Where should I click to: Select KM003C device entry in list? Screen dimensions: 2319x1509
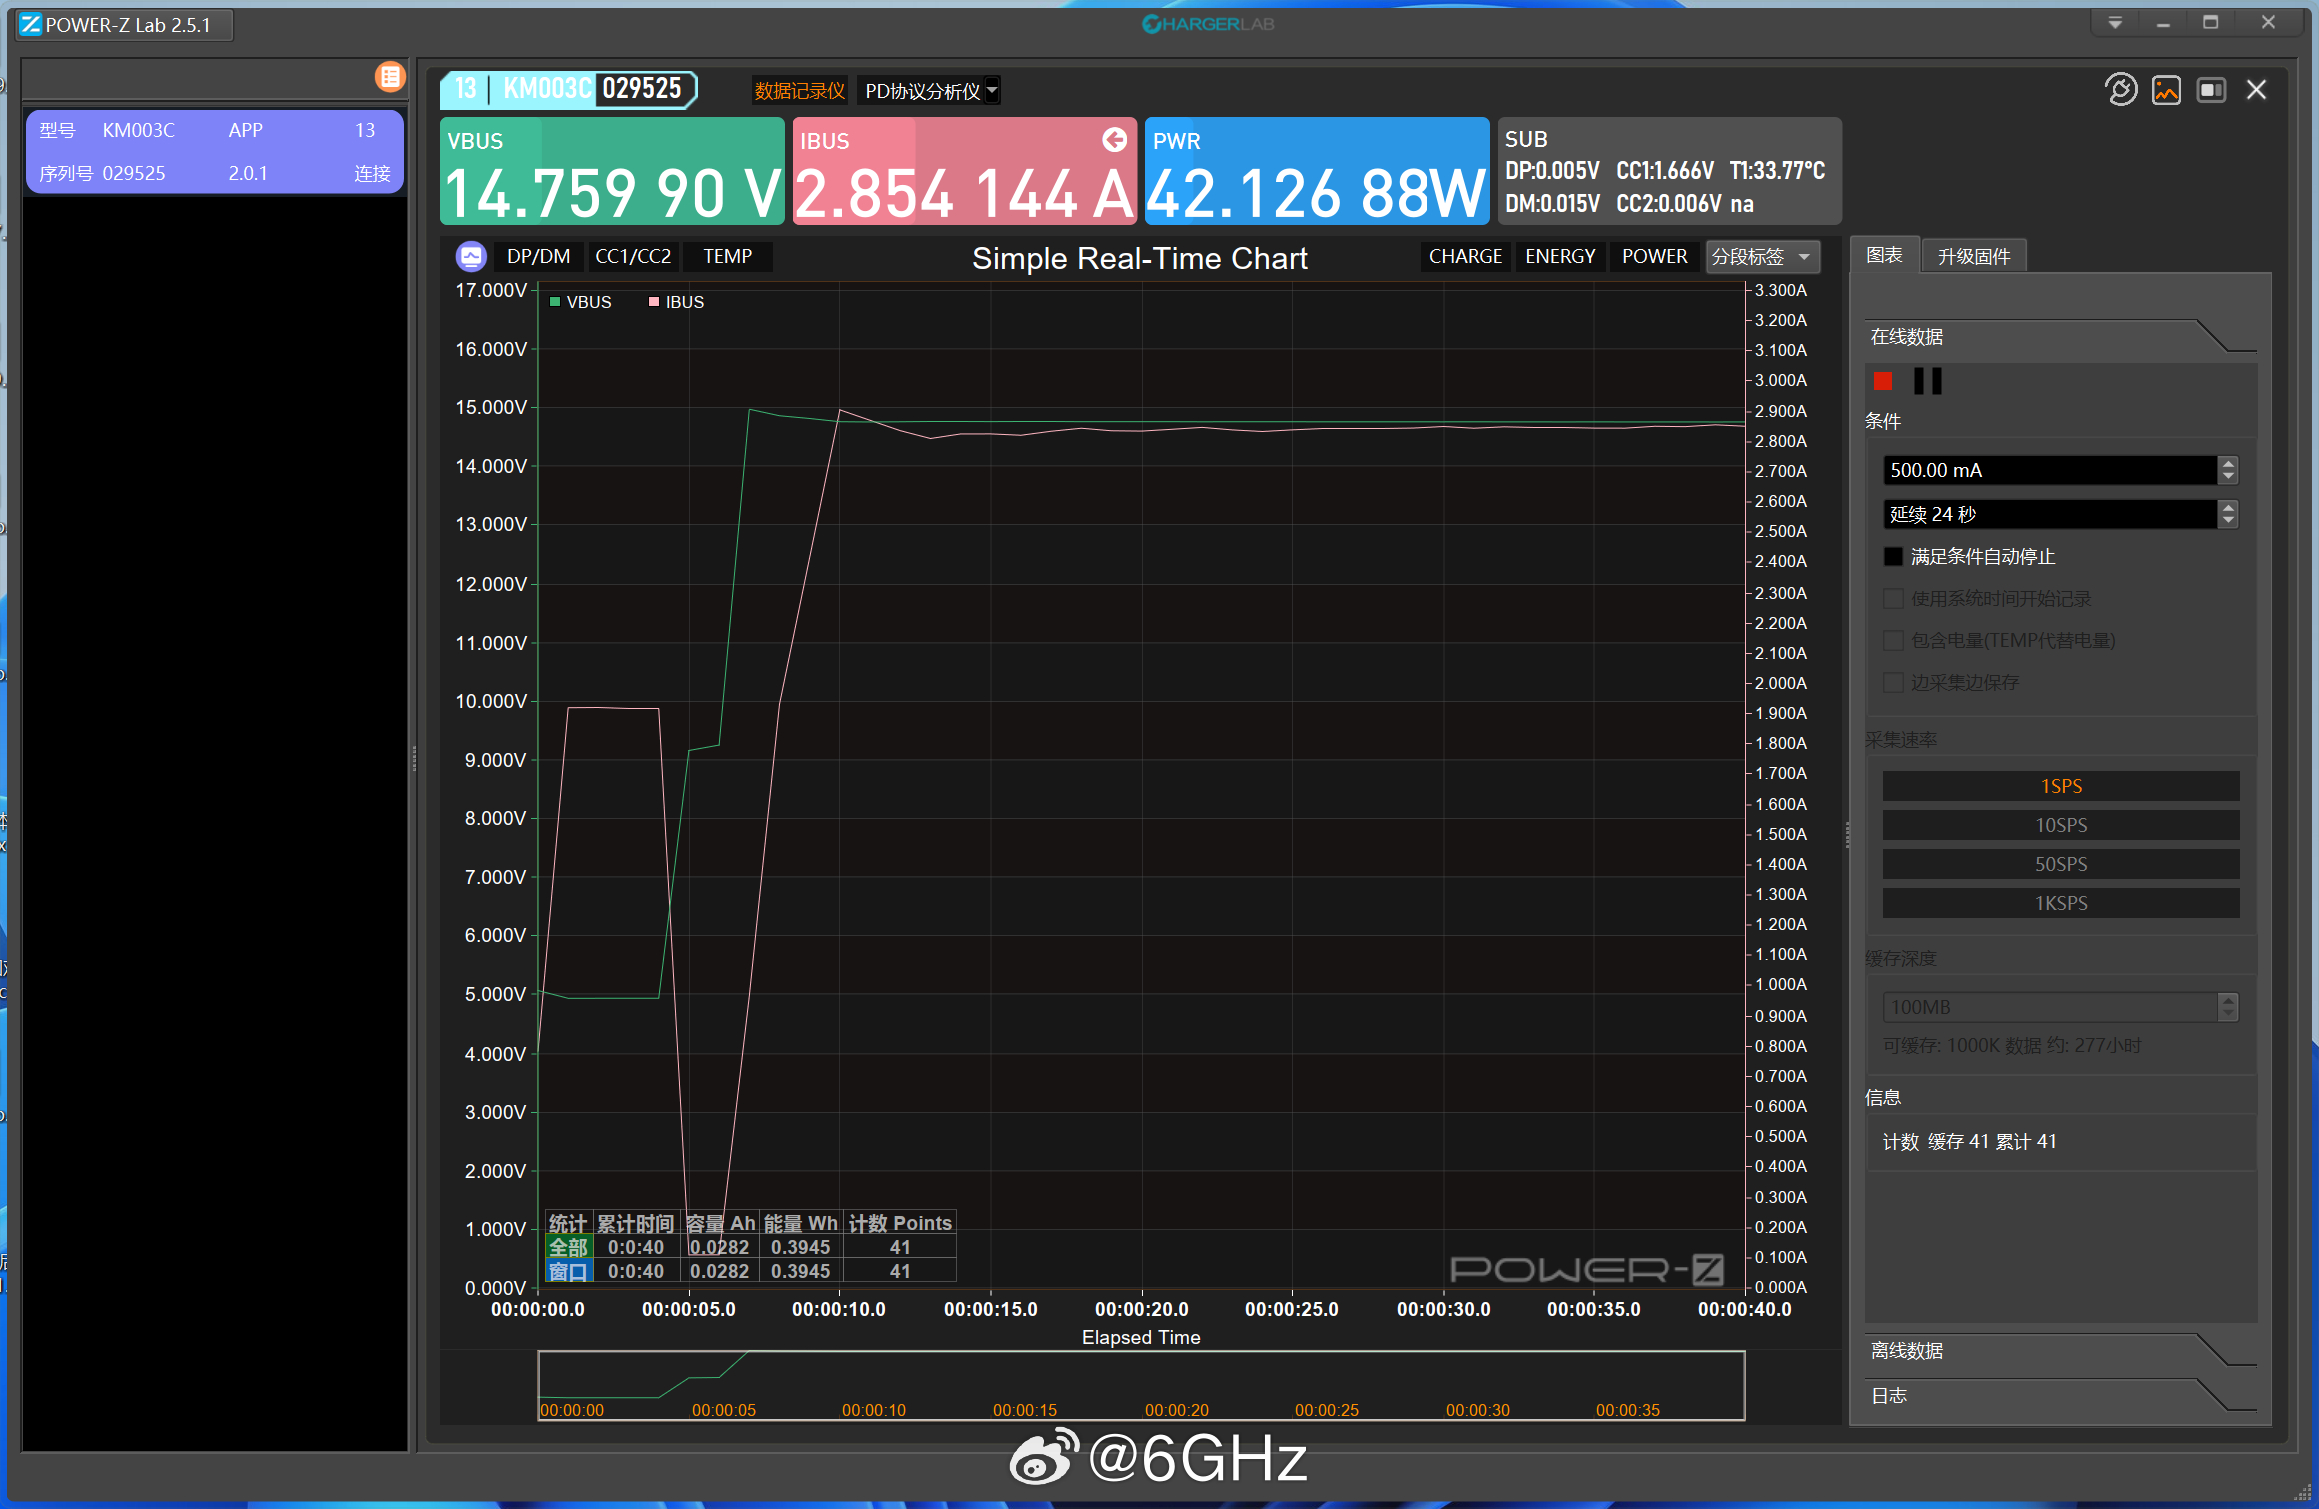[214, 151]
